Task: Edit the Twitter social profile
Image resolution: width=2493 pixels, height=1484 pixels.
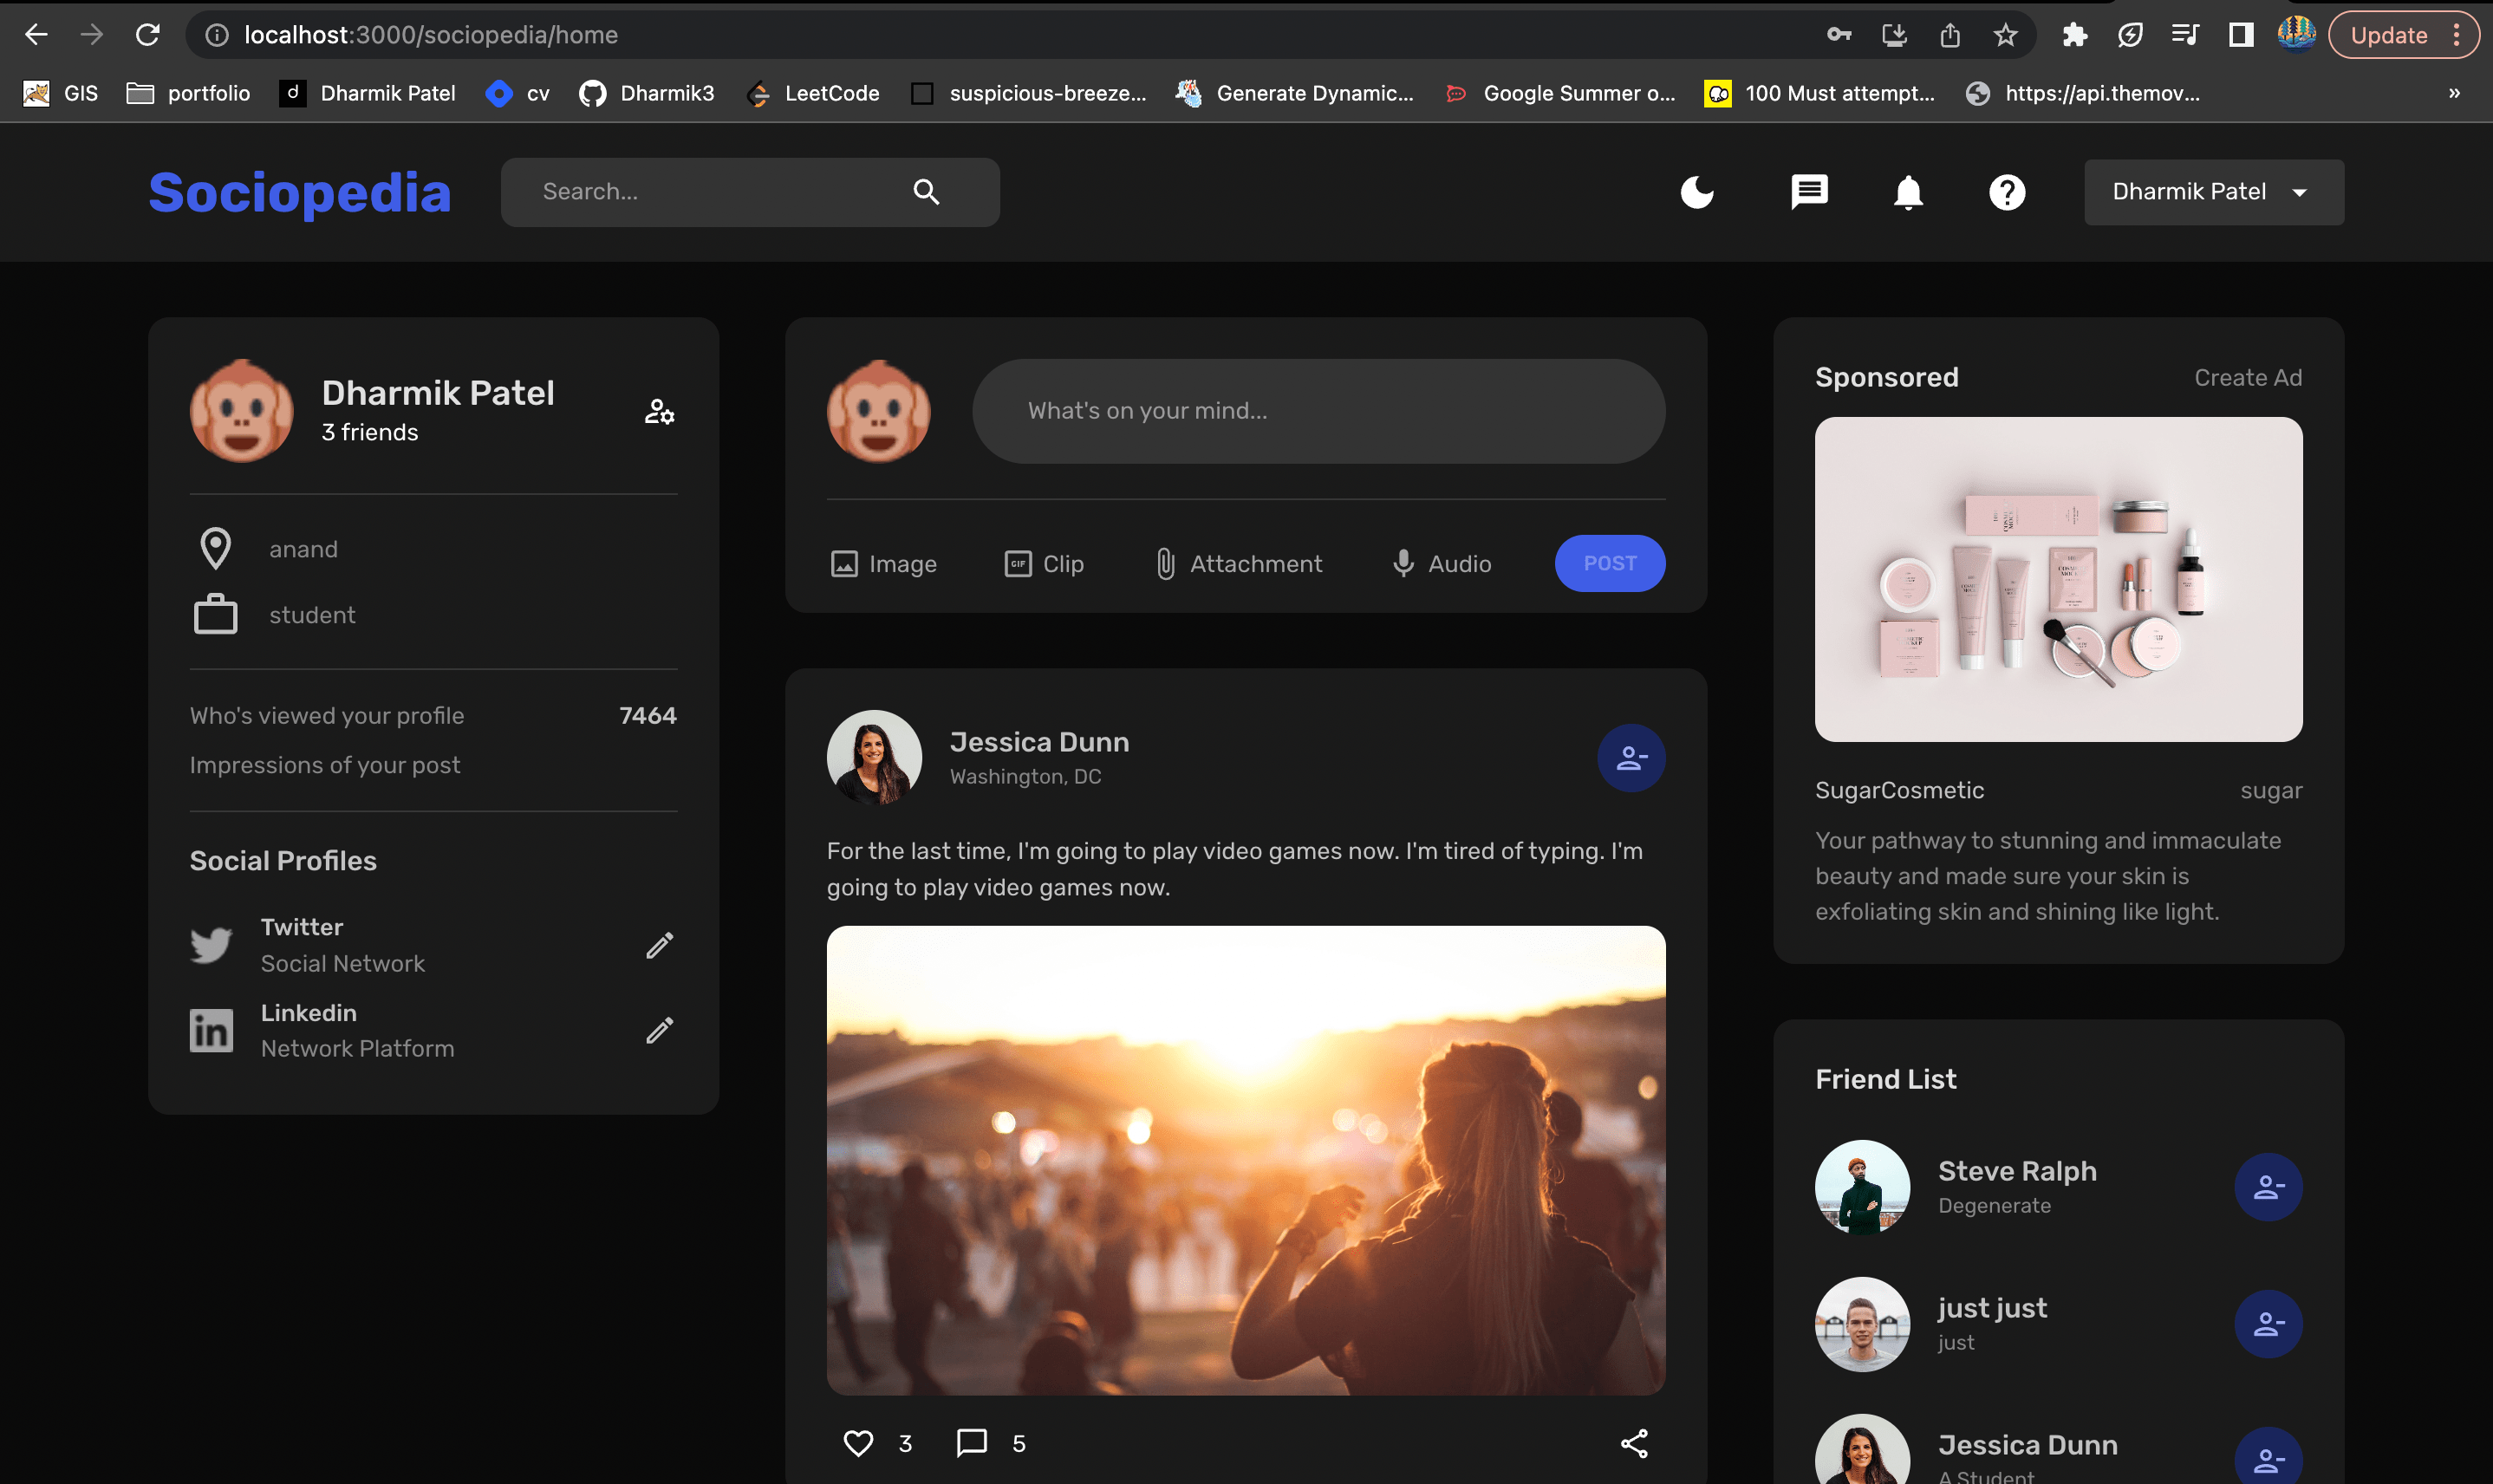Action: pyautogui.click(x=659, y=944)
